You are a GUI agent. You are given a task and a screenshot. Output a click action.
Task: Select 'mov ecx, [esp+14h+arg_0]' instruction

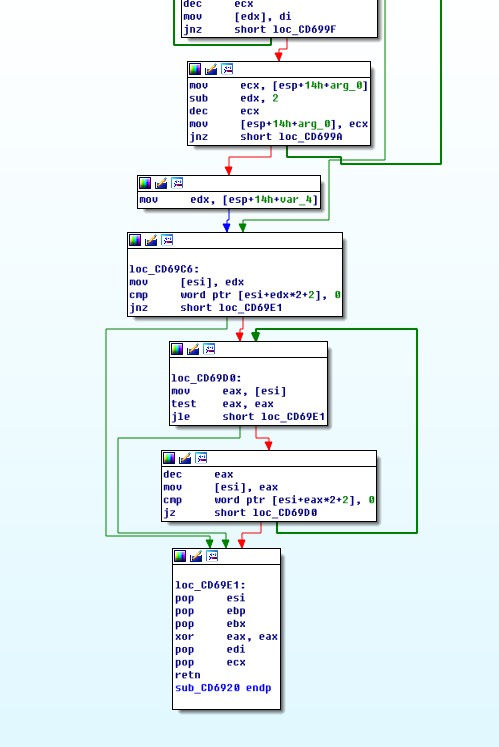[279, 86]
